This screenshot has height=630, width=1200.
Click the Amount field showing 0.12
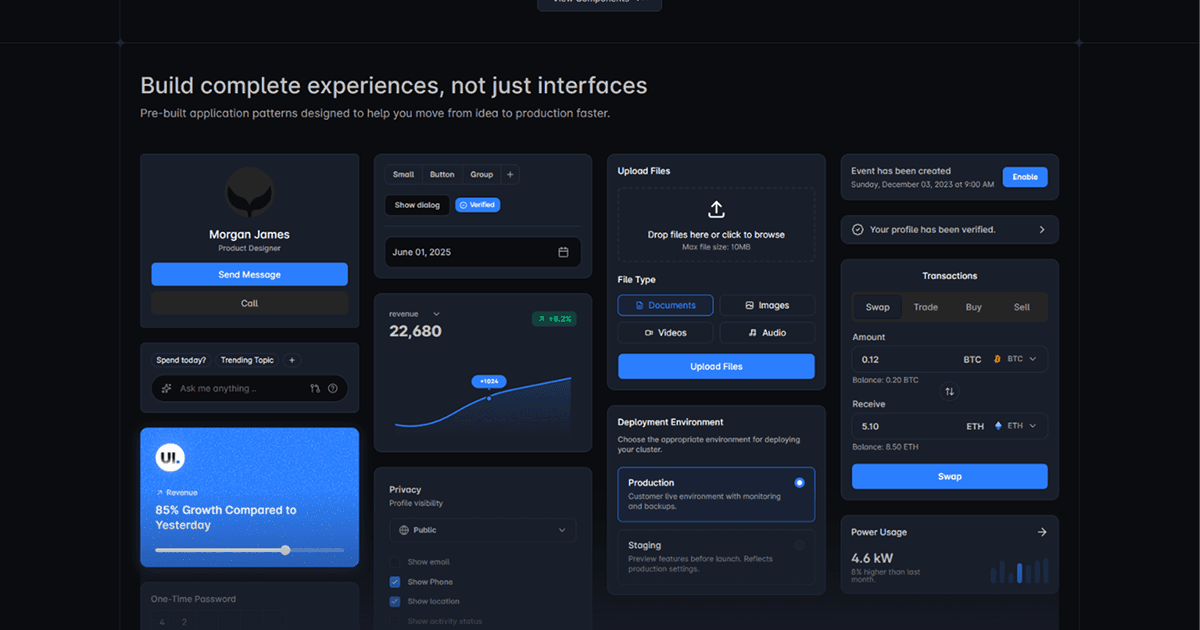pos(950,359)
